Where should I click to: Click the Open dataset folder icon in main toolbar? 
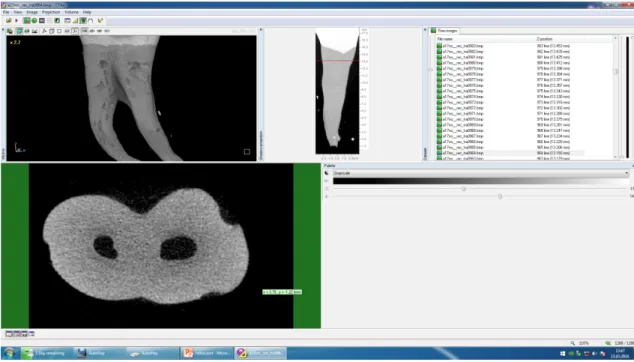pos(8,21)
